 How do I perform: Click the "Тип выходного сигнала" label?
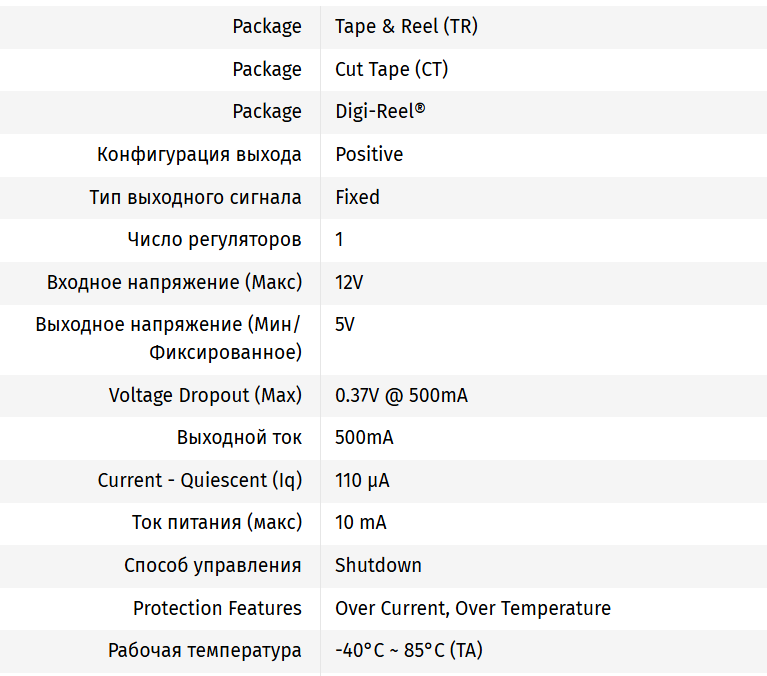tap(195, 197)
